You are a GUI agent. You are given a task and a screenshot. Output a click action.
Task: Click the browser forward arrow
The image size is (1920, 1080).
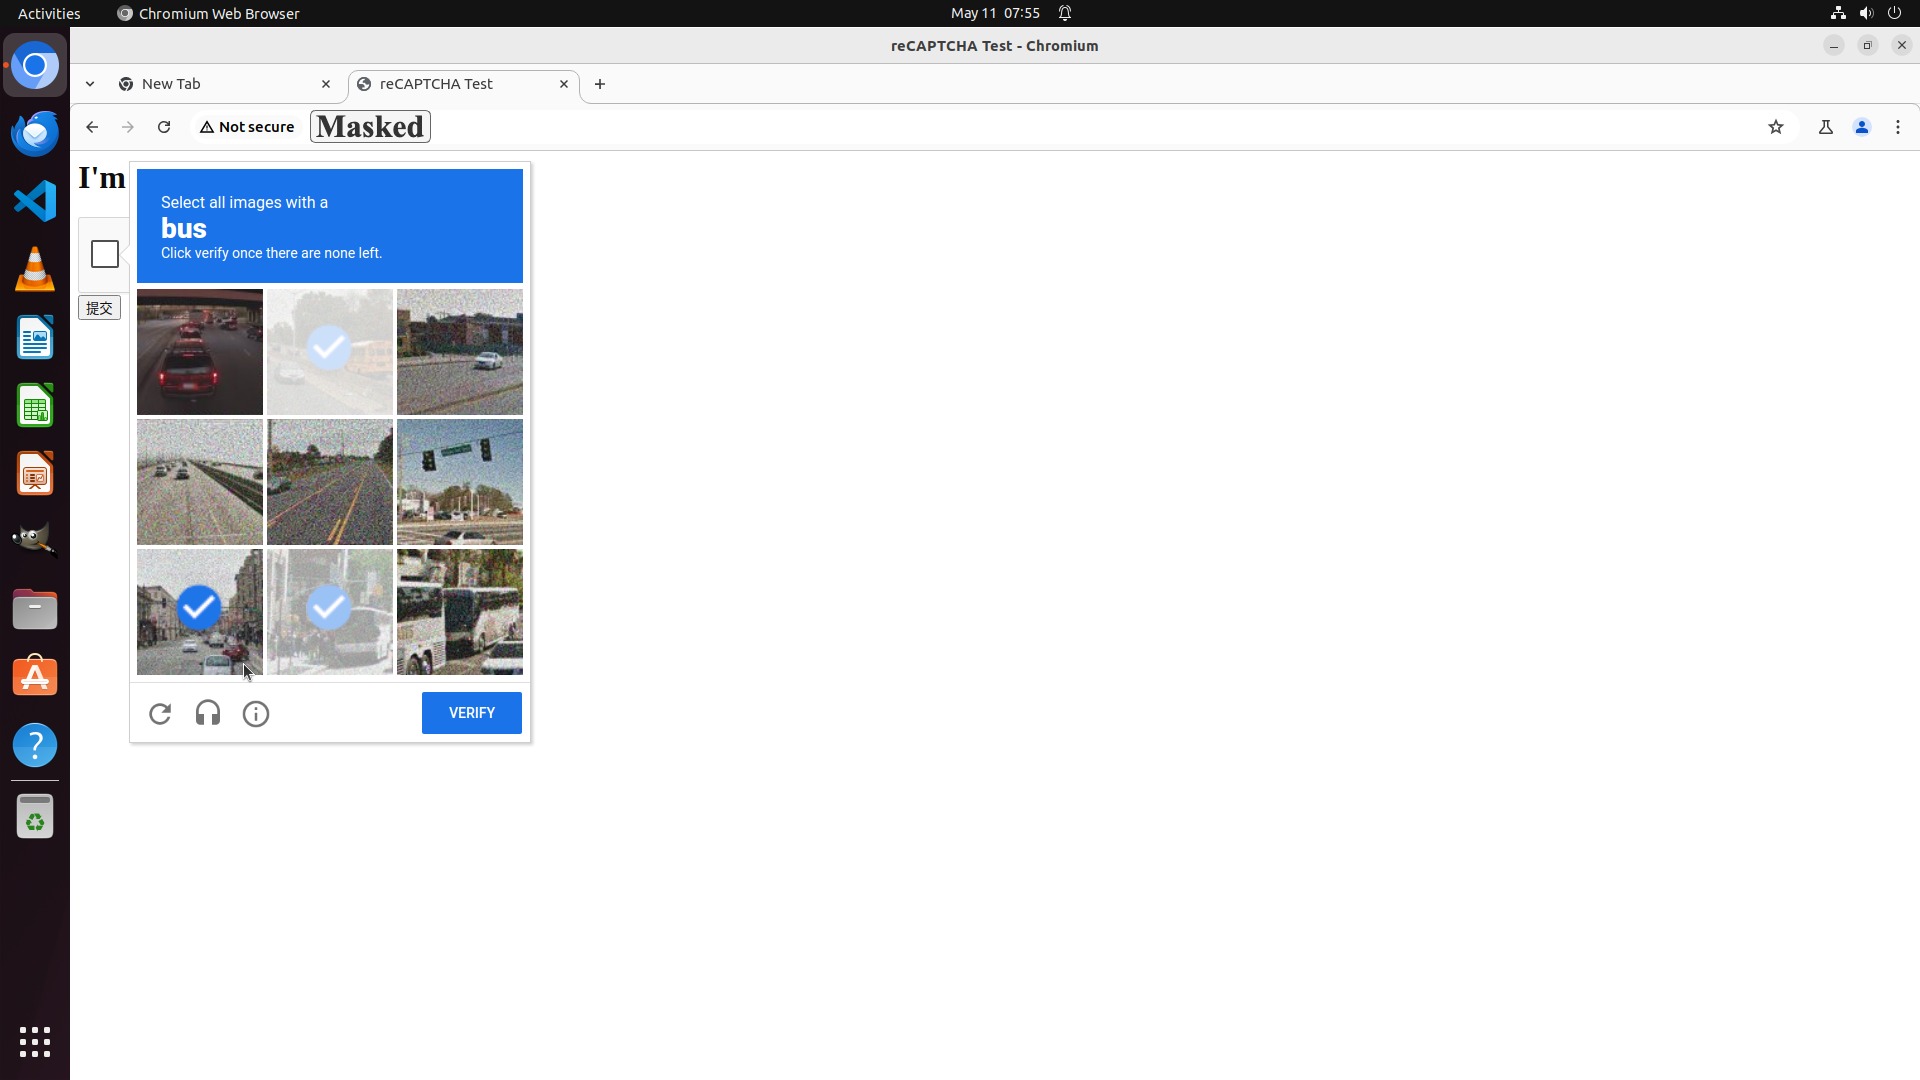click(x=128, y=127)
